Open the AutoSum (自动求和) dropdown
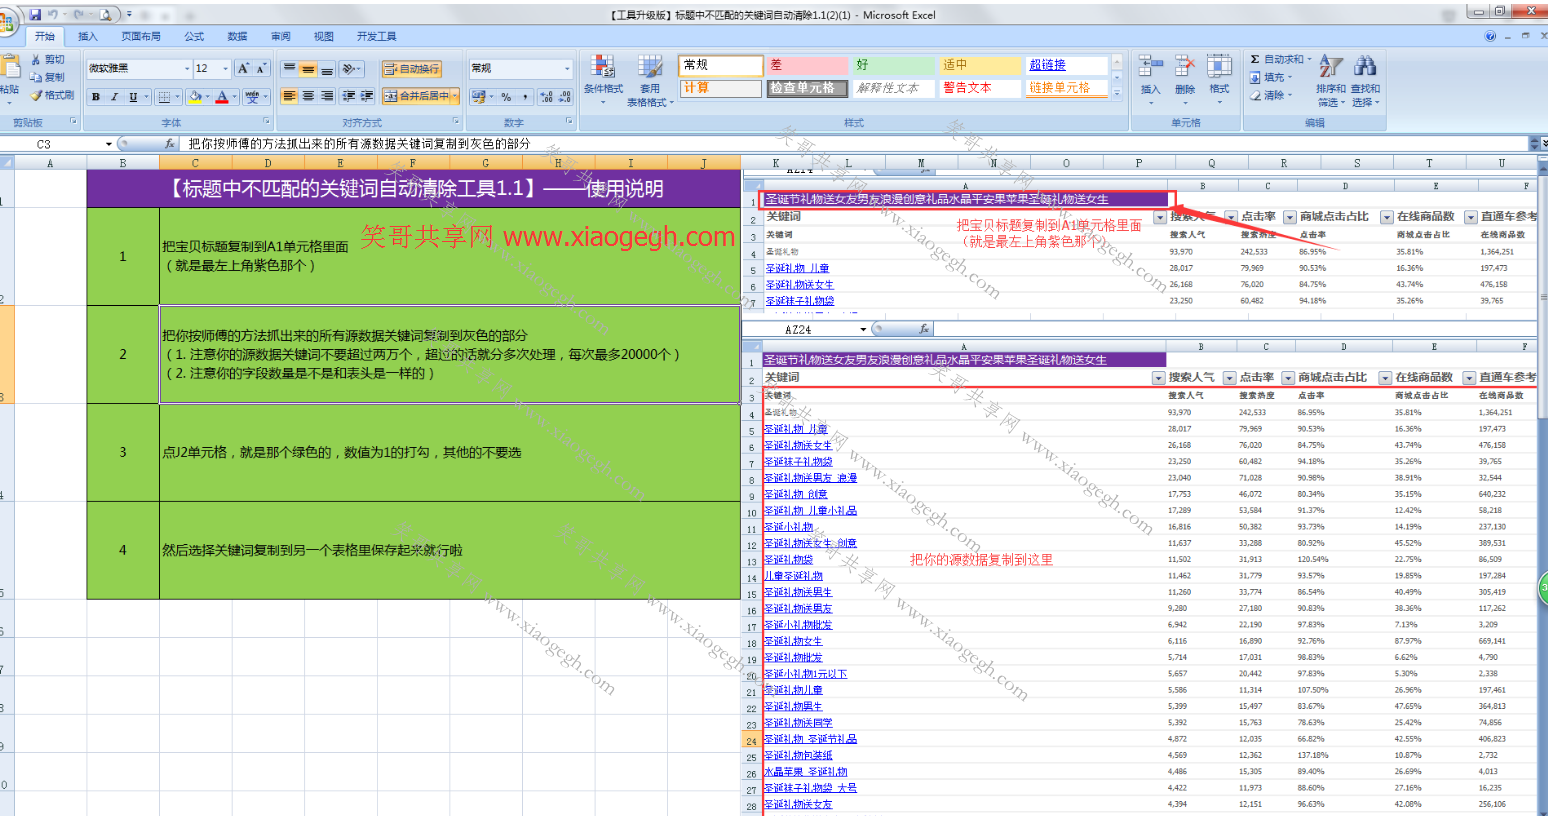The height and width of the screenshot is (816, 1548). point(1309,60)
